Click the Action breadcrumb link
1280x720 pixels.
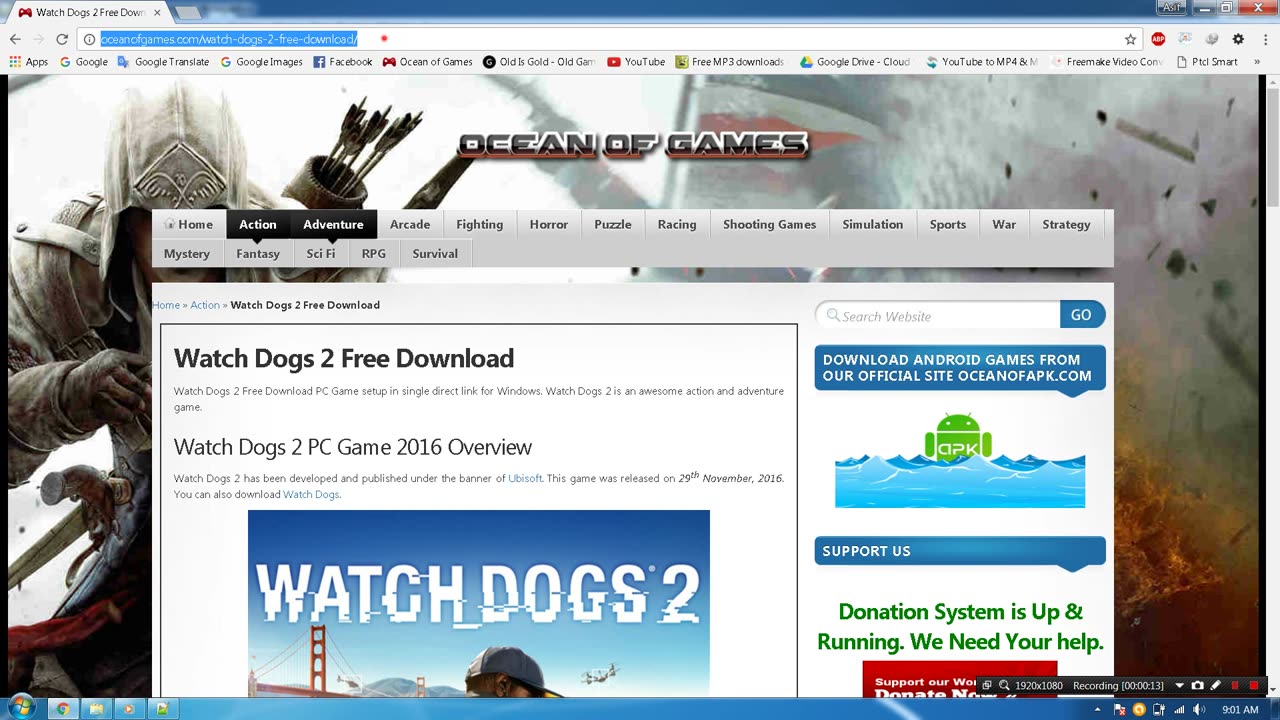click(x=205, y=305)
